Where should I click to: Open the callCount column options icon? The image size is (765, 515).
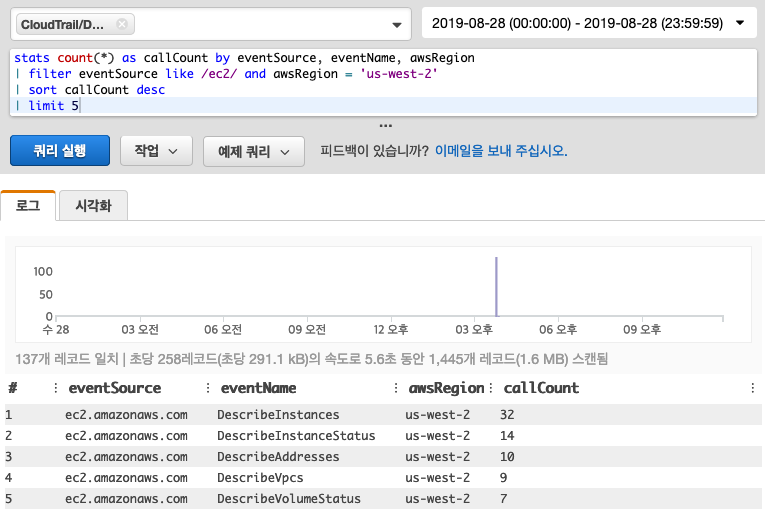(753, 388)
